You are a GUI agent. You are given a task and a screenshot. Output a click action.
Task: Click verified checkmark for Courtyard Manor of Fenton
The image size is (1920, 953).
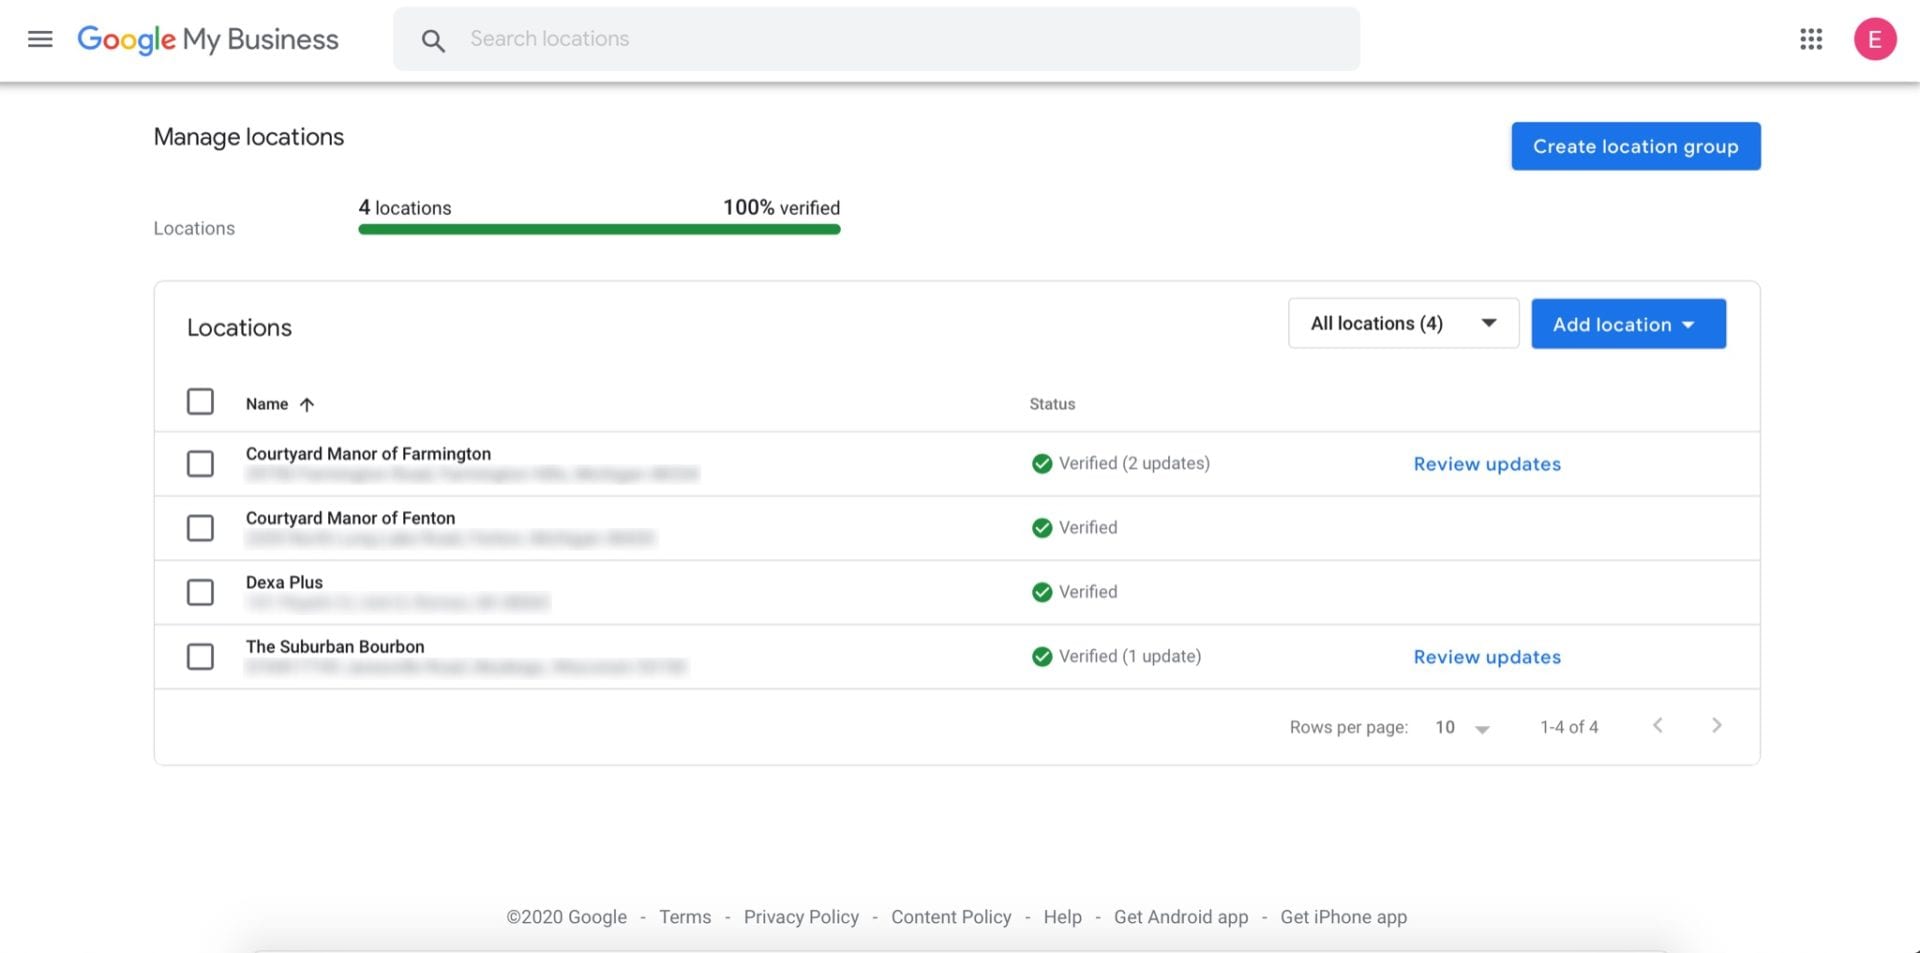1042,527
